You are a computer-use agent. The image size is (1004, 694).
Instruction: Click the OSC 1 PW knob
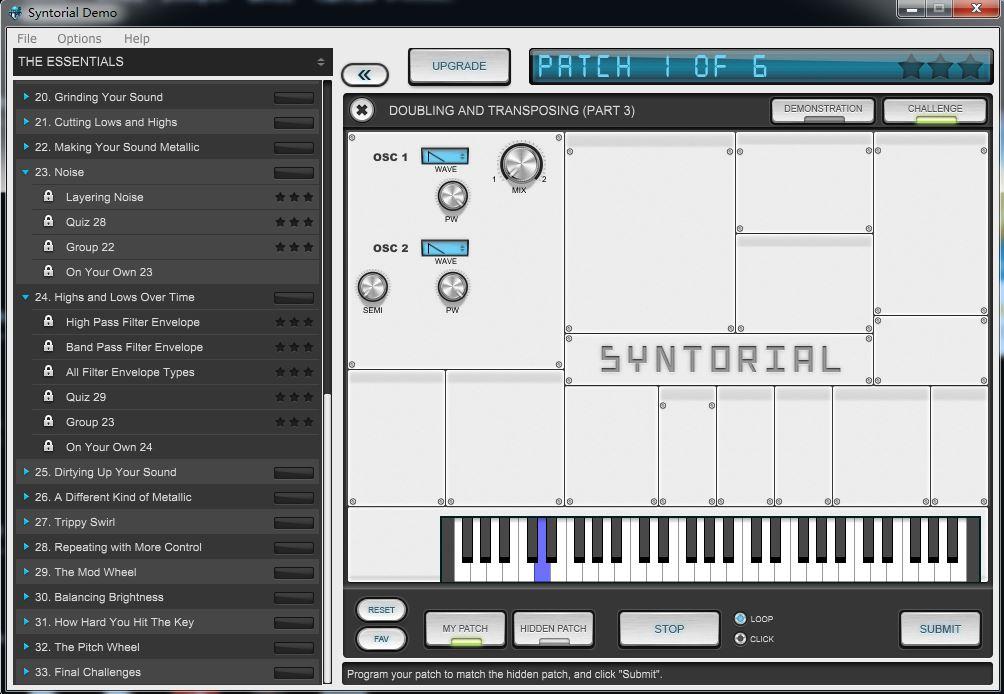click(x=452, y=197)
